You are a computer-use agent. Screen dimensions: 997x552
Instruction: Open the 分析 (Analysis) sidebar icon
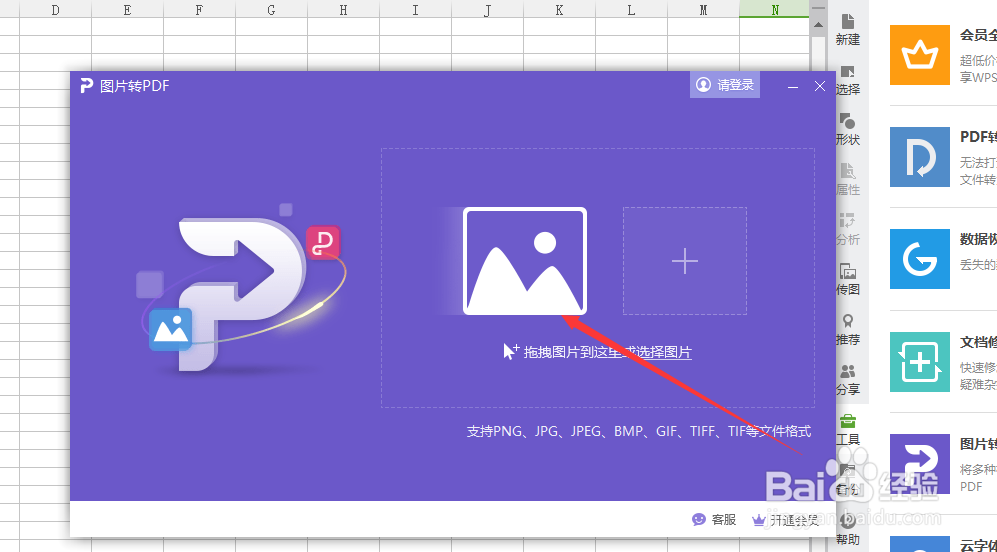[848, 230]
